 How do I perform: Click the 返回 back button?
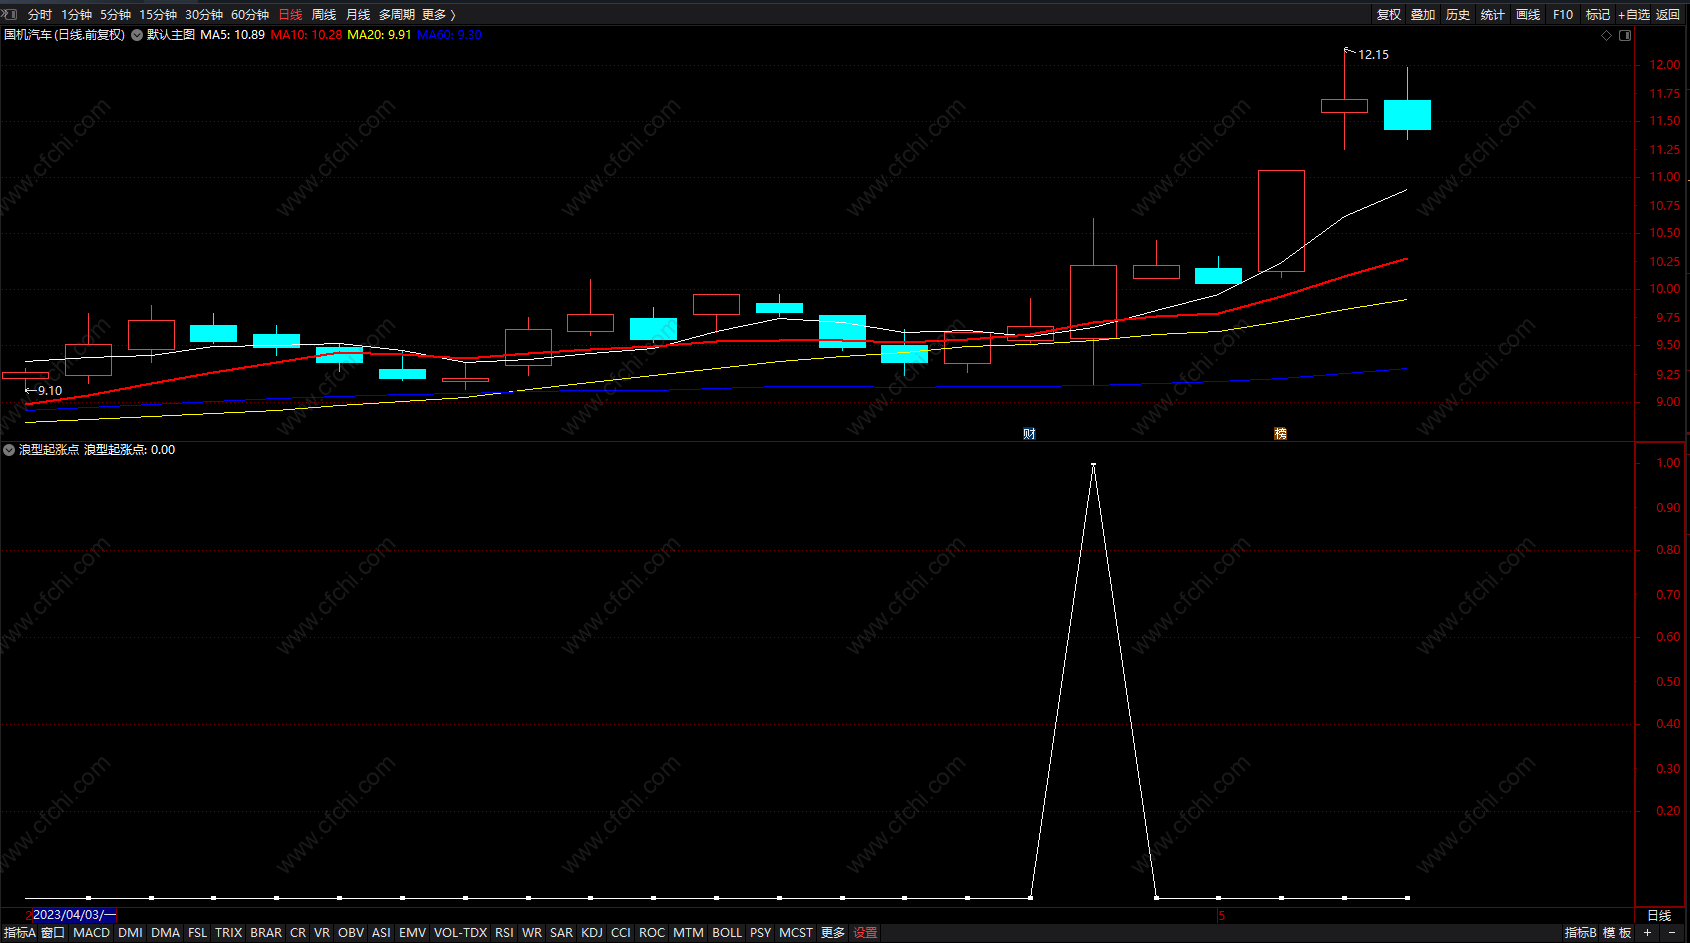(1668, 15)
